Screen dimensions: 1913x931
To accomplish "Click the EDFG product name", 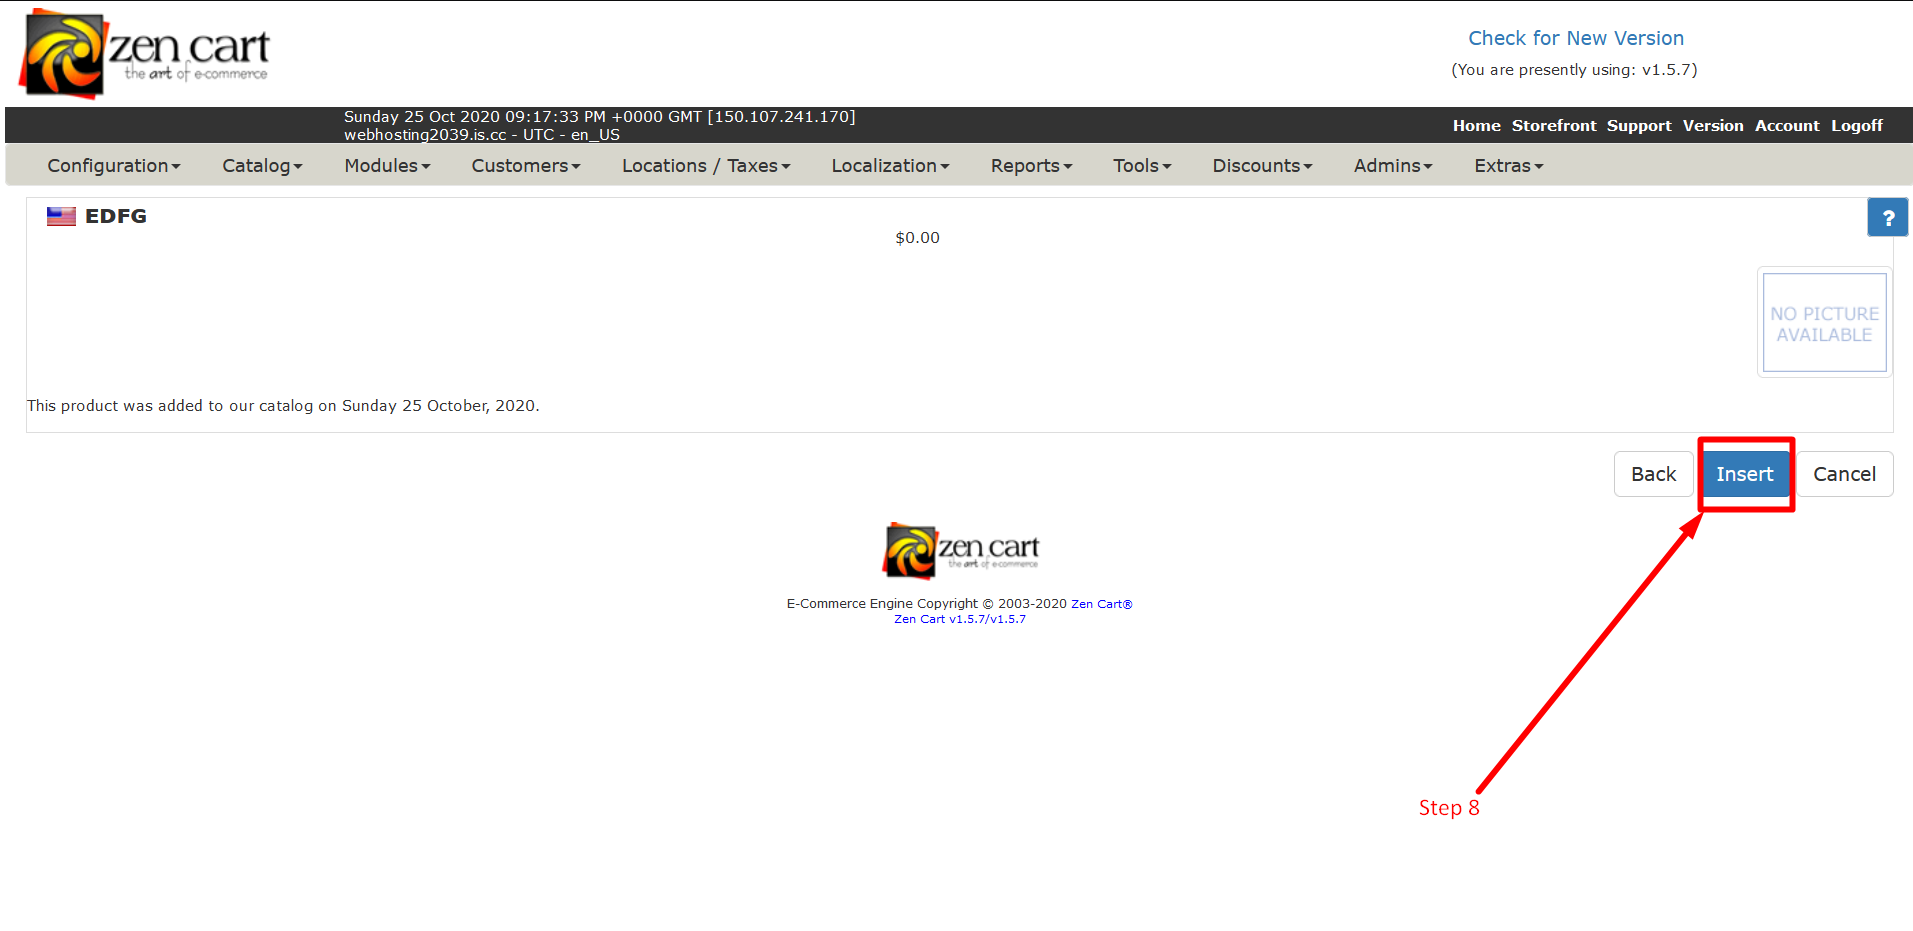I will point(116,216).
